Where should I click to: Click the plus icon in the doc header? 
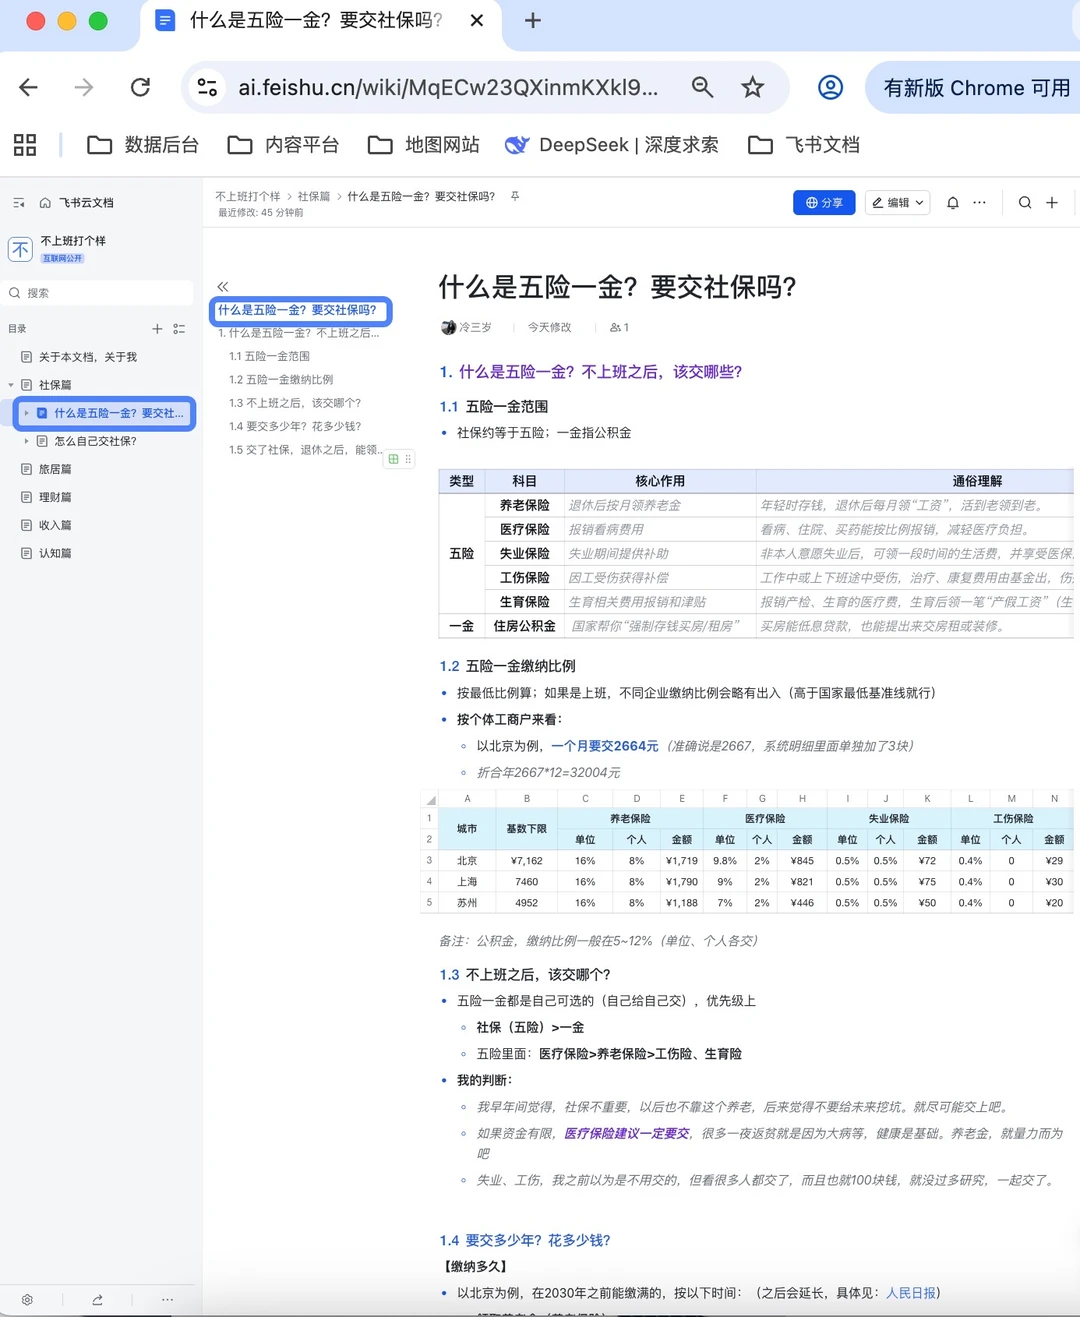[1052, 203]
